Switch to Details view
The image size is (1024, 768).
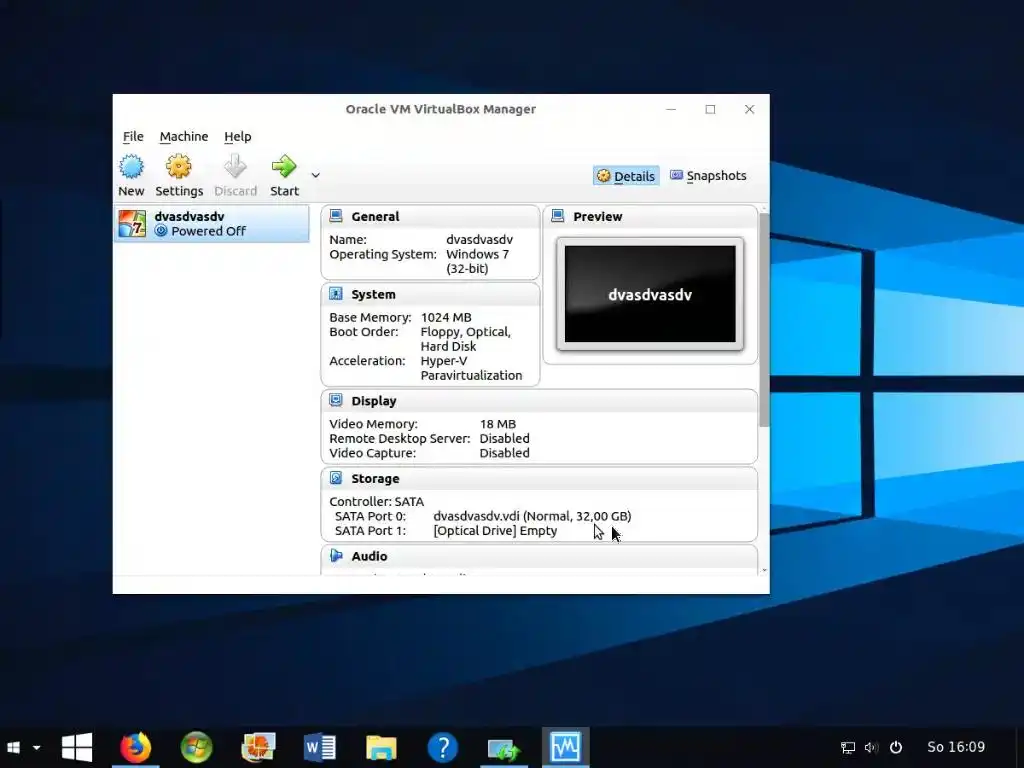pyautogui.click(x=626, y=176)
